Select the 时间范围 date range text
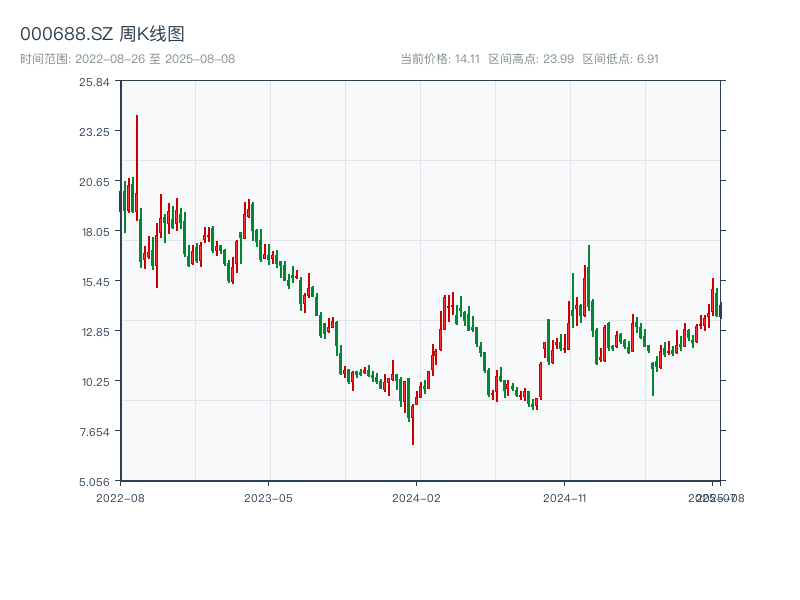800x600 pixels. tap(127, 59)
